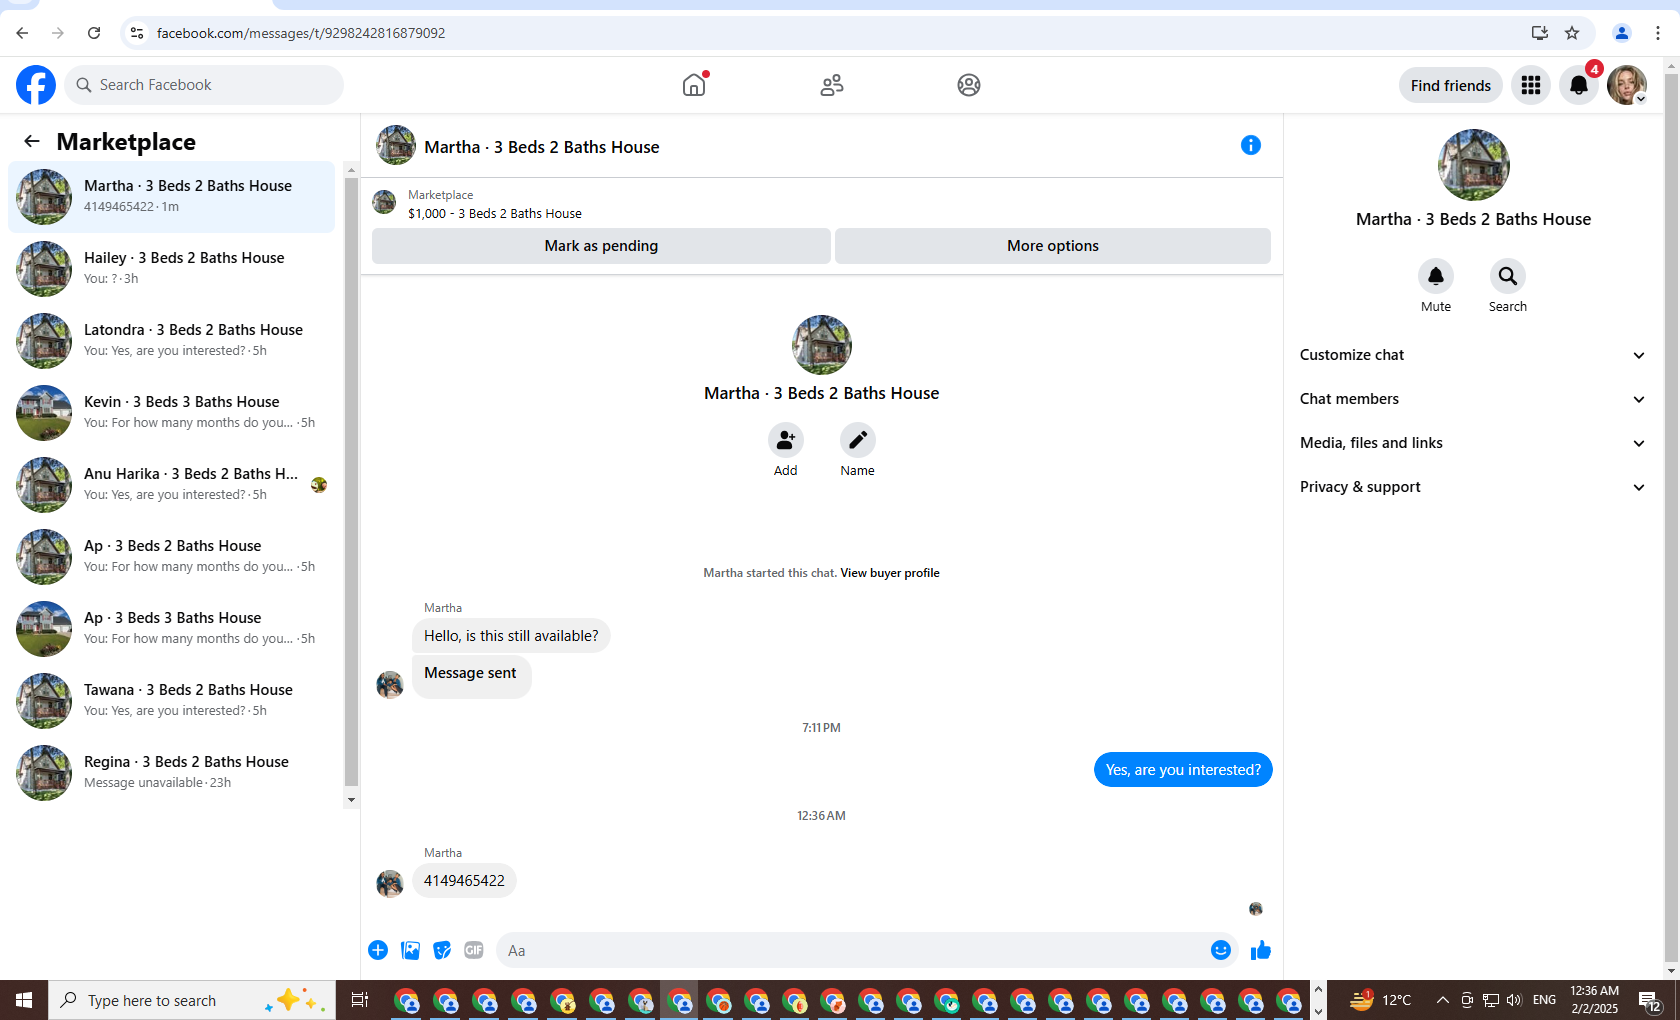Open the Windows Start menu
The image size is (1680, 1020).
(24, 1000)
